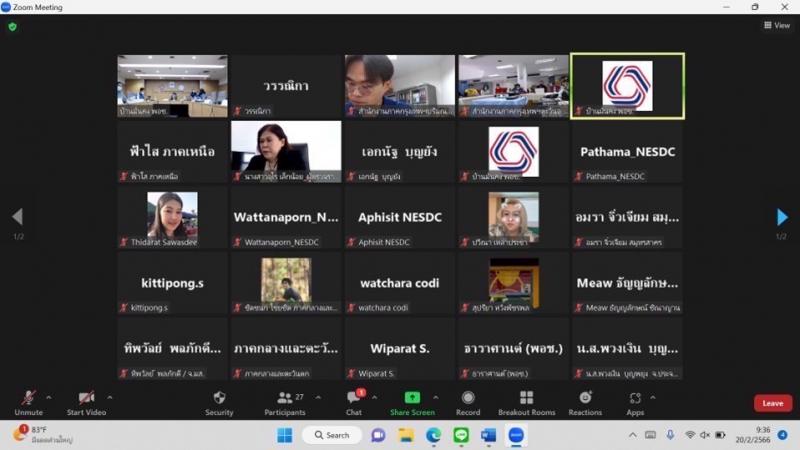Expand the arrow next to Chat
The width and height of the screenshot is (800, 450).
pyautogui.click(x=374, y=397)
